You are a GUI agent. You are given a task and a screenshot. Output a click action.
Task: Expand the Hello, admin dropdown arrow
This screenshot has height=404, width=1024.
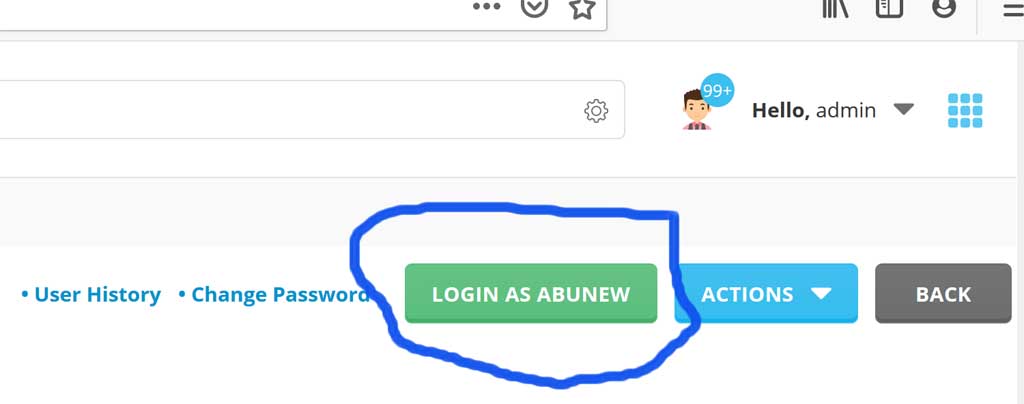[x=904, y=109]
